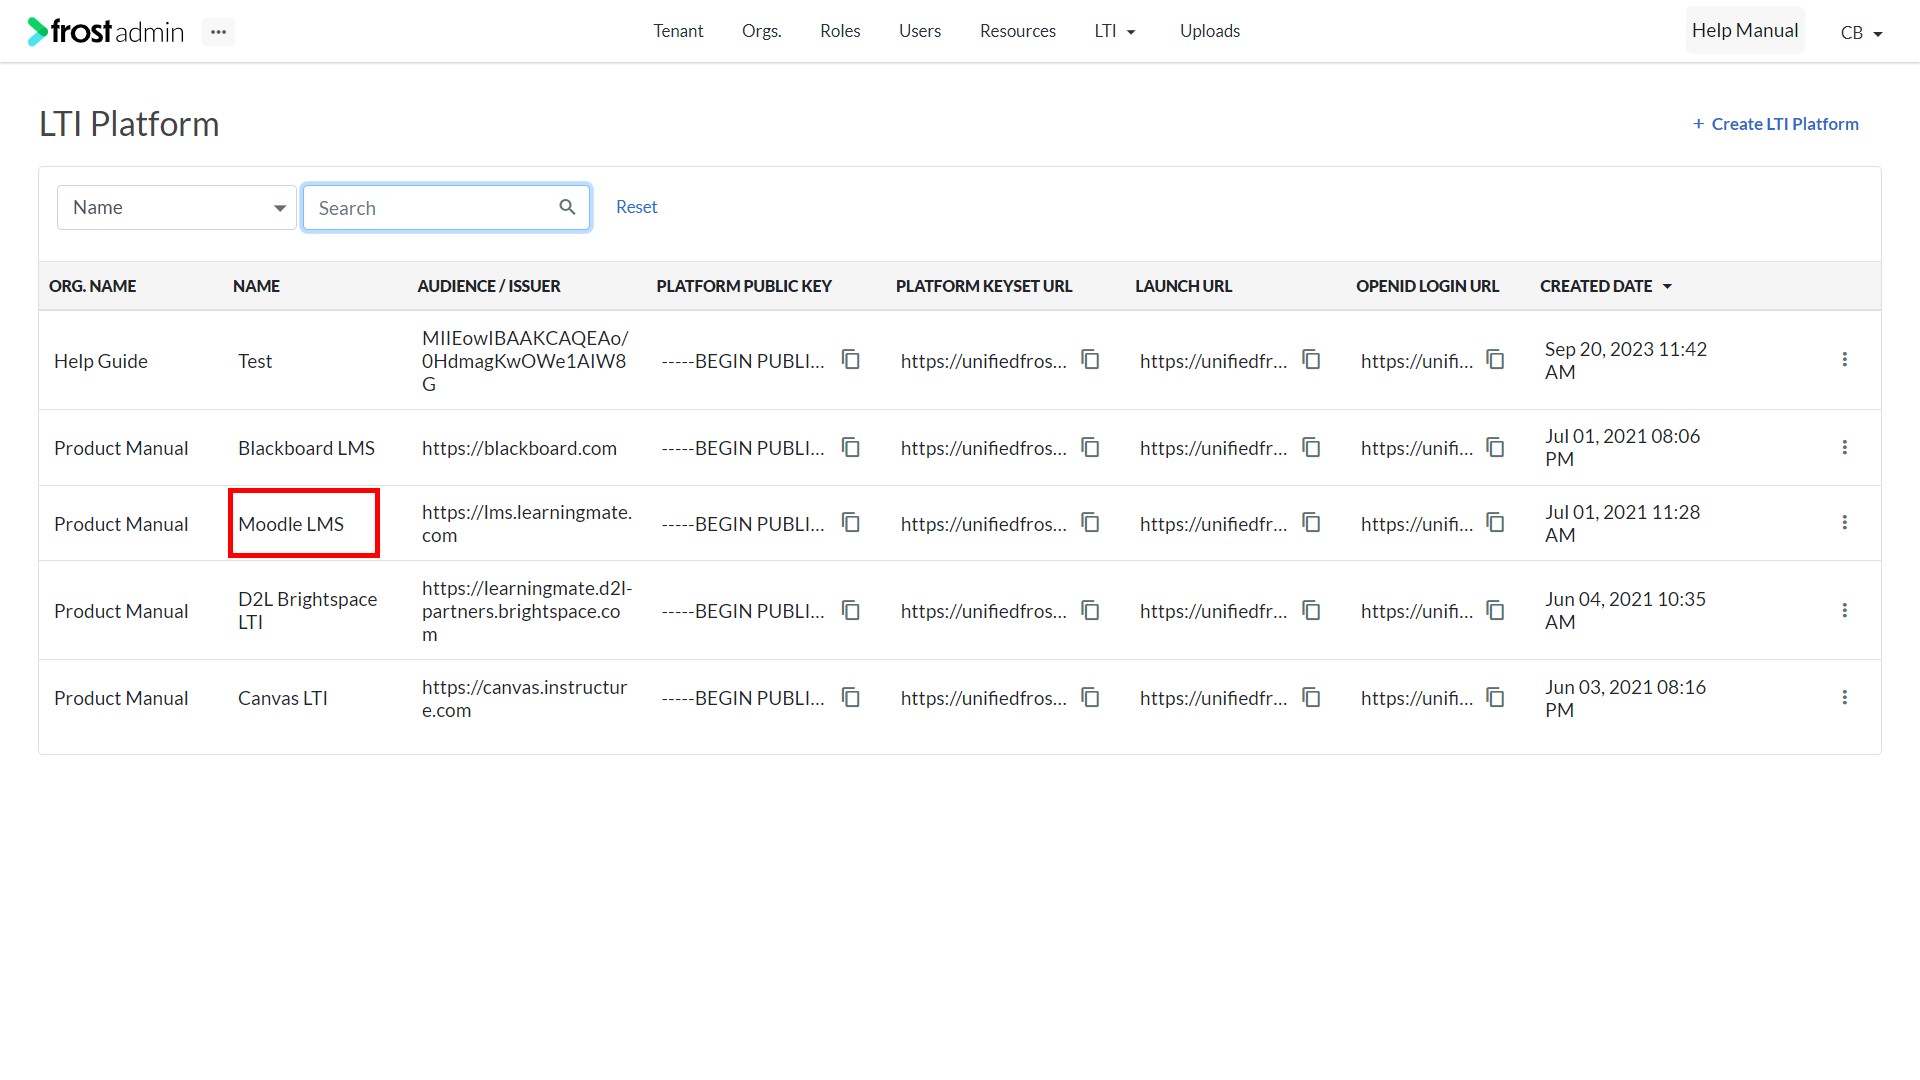
Task: Click the Launch URL column header
Action: coord(1184,286)
